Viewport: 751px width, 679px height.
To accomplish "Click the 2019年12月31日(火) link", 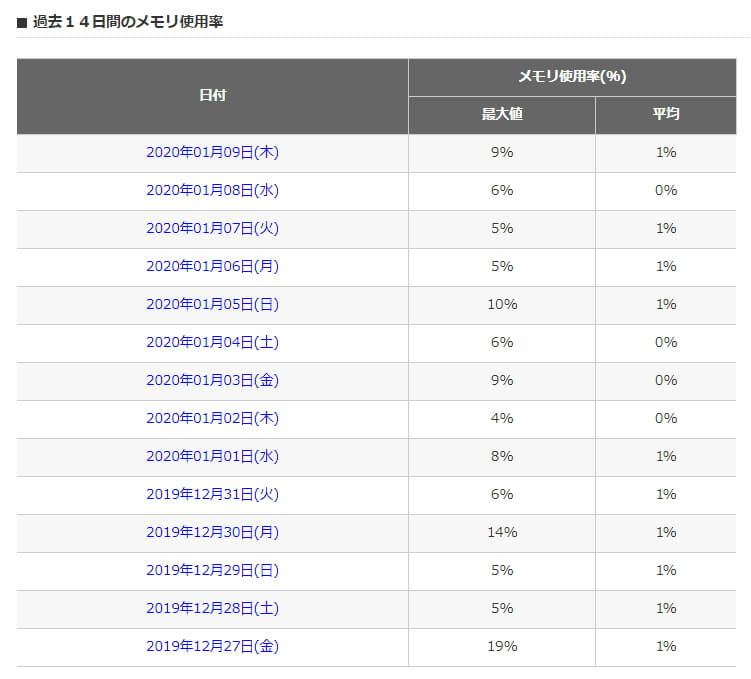I will [212, 494].
